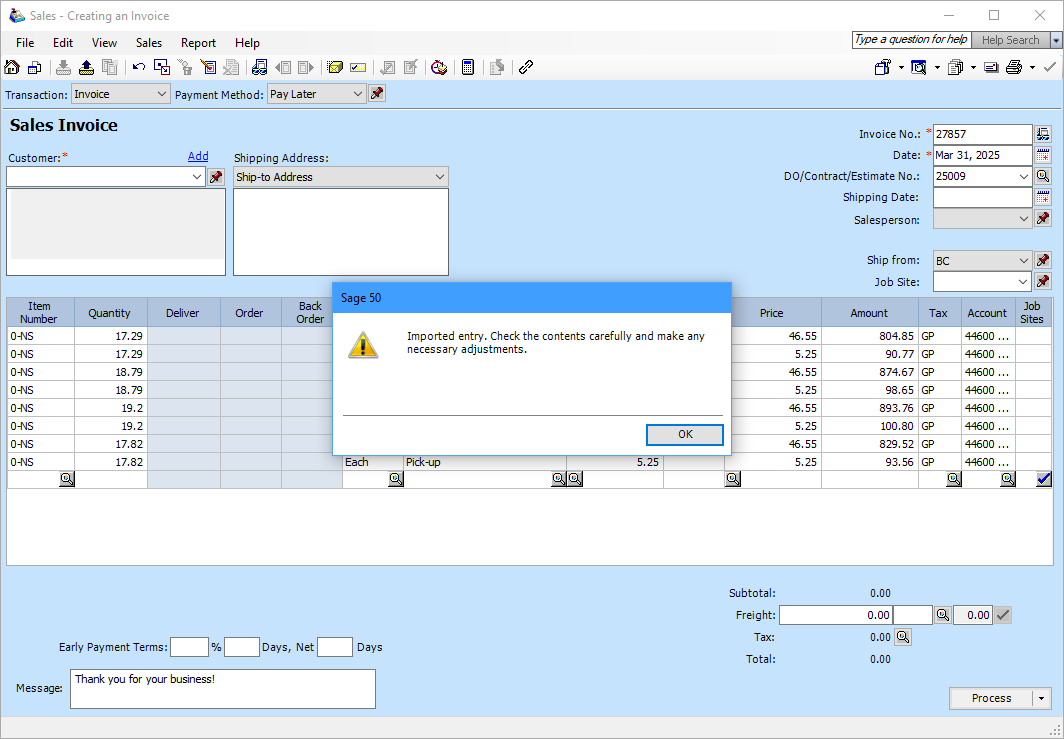This screenshot has height=739, width=1064.
Task: Expand the Transaction dropdown
Action: [x=162, y=94]
